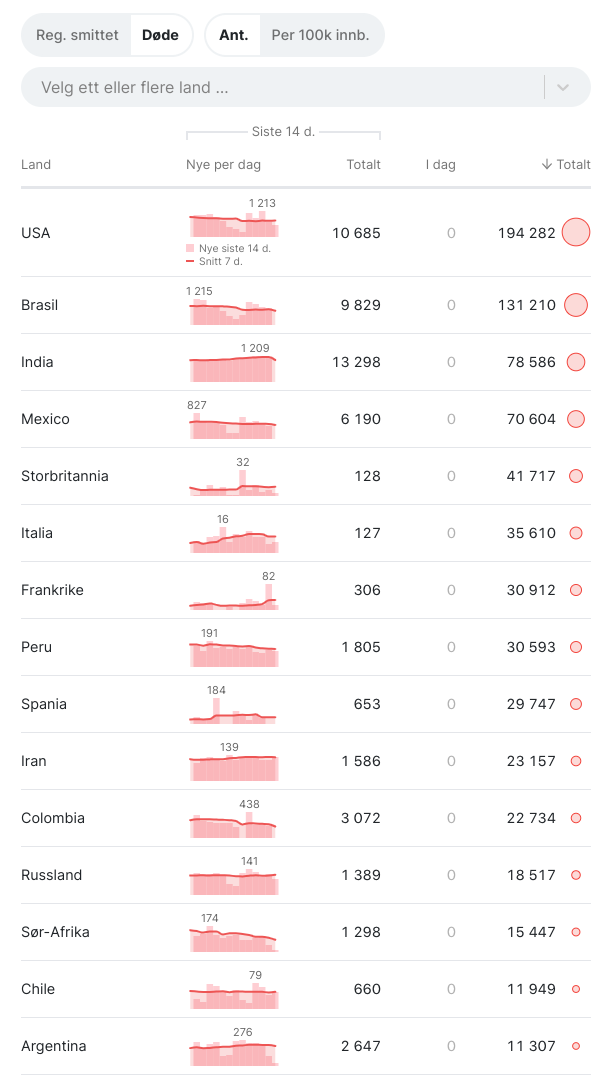Select the Døde toggle option
Screen dimensions: 602x1082
pos(160,35)
